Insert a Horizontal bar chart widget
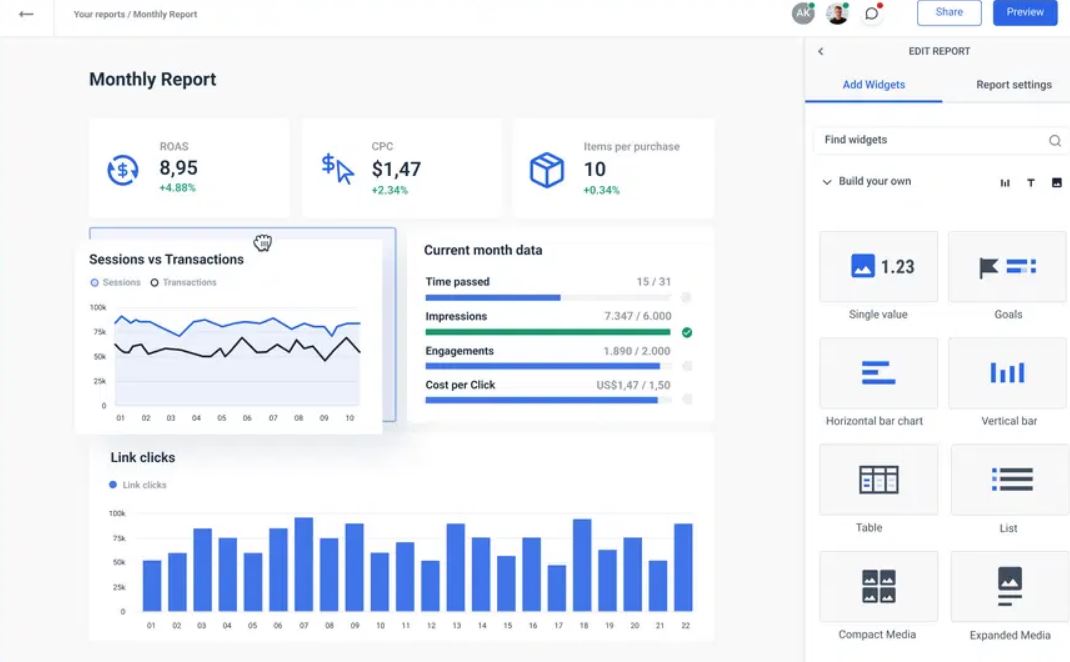Viewport: 1070px width, 662px height. (x=878, y=373)
